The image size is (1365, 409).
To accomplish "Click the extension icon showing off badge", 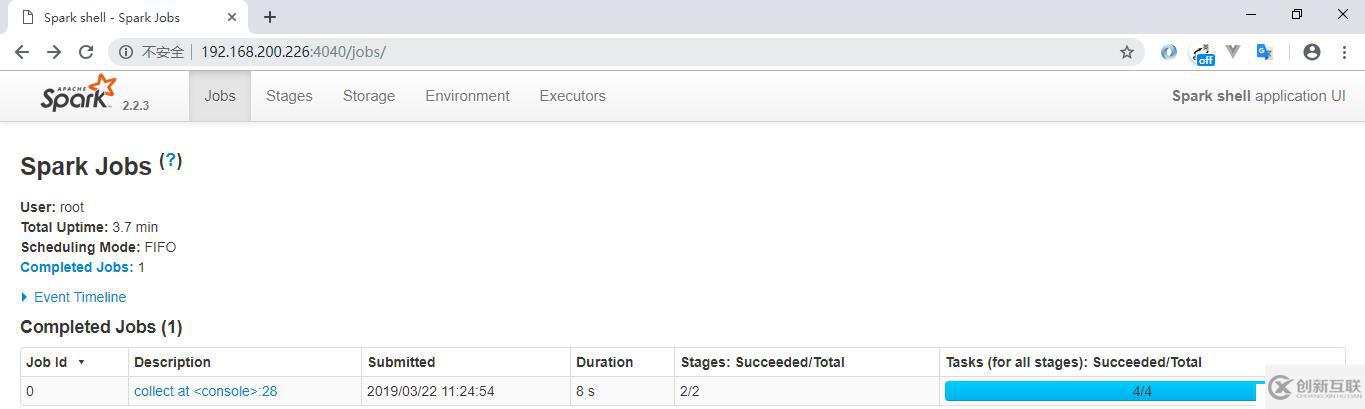I will 1202,53.
